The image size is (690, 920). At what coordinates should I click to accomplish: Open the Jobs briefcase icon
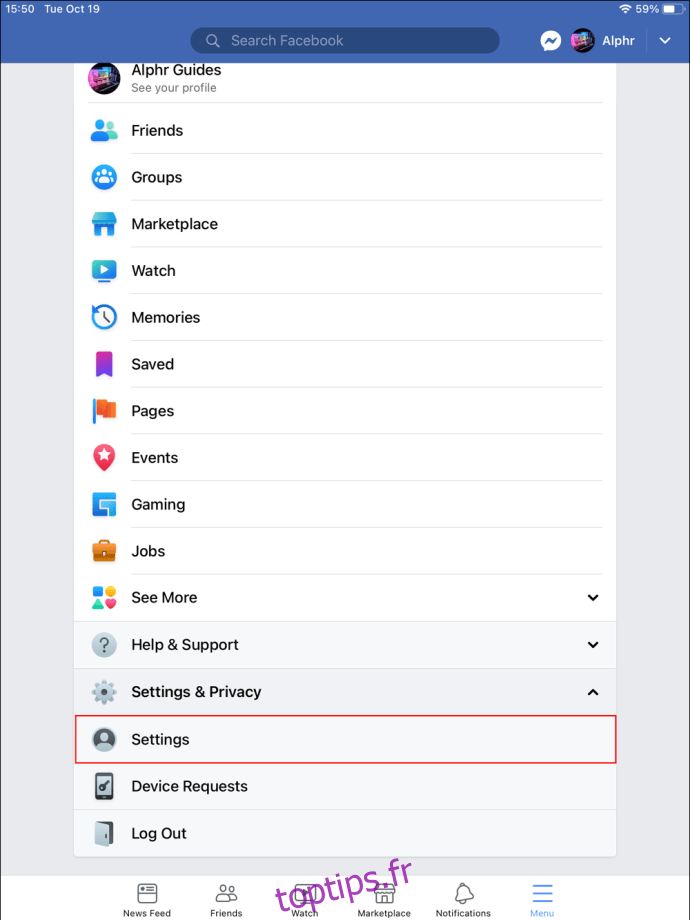pos(104,551)
